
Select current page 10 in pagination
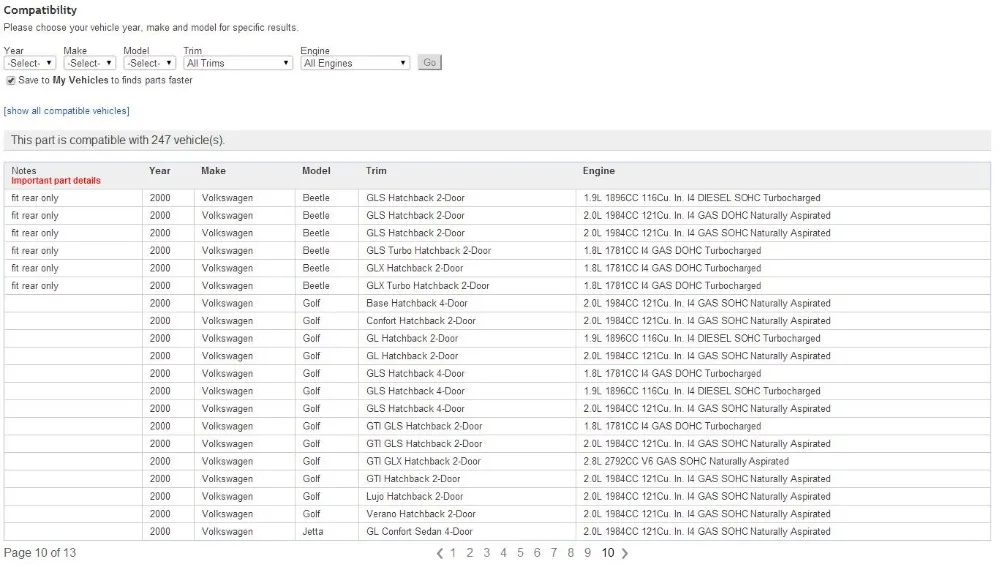pyautogui.click(x=608, y=553)
